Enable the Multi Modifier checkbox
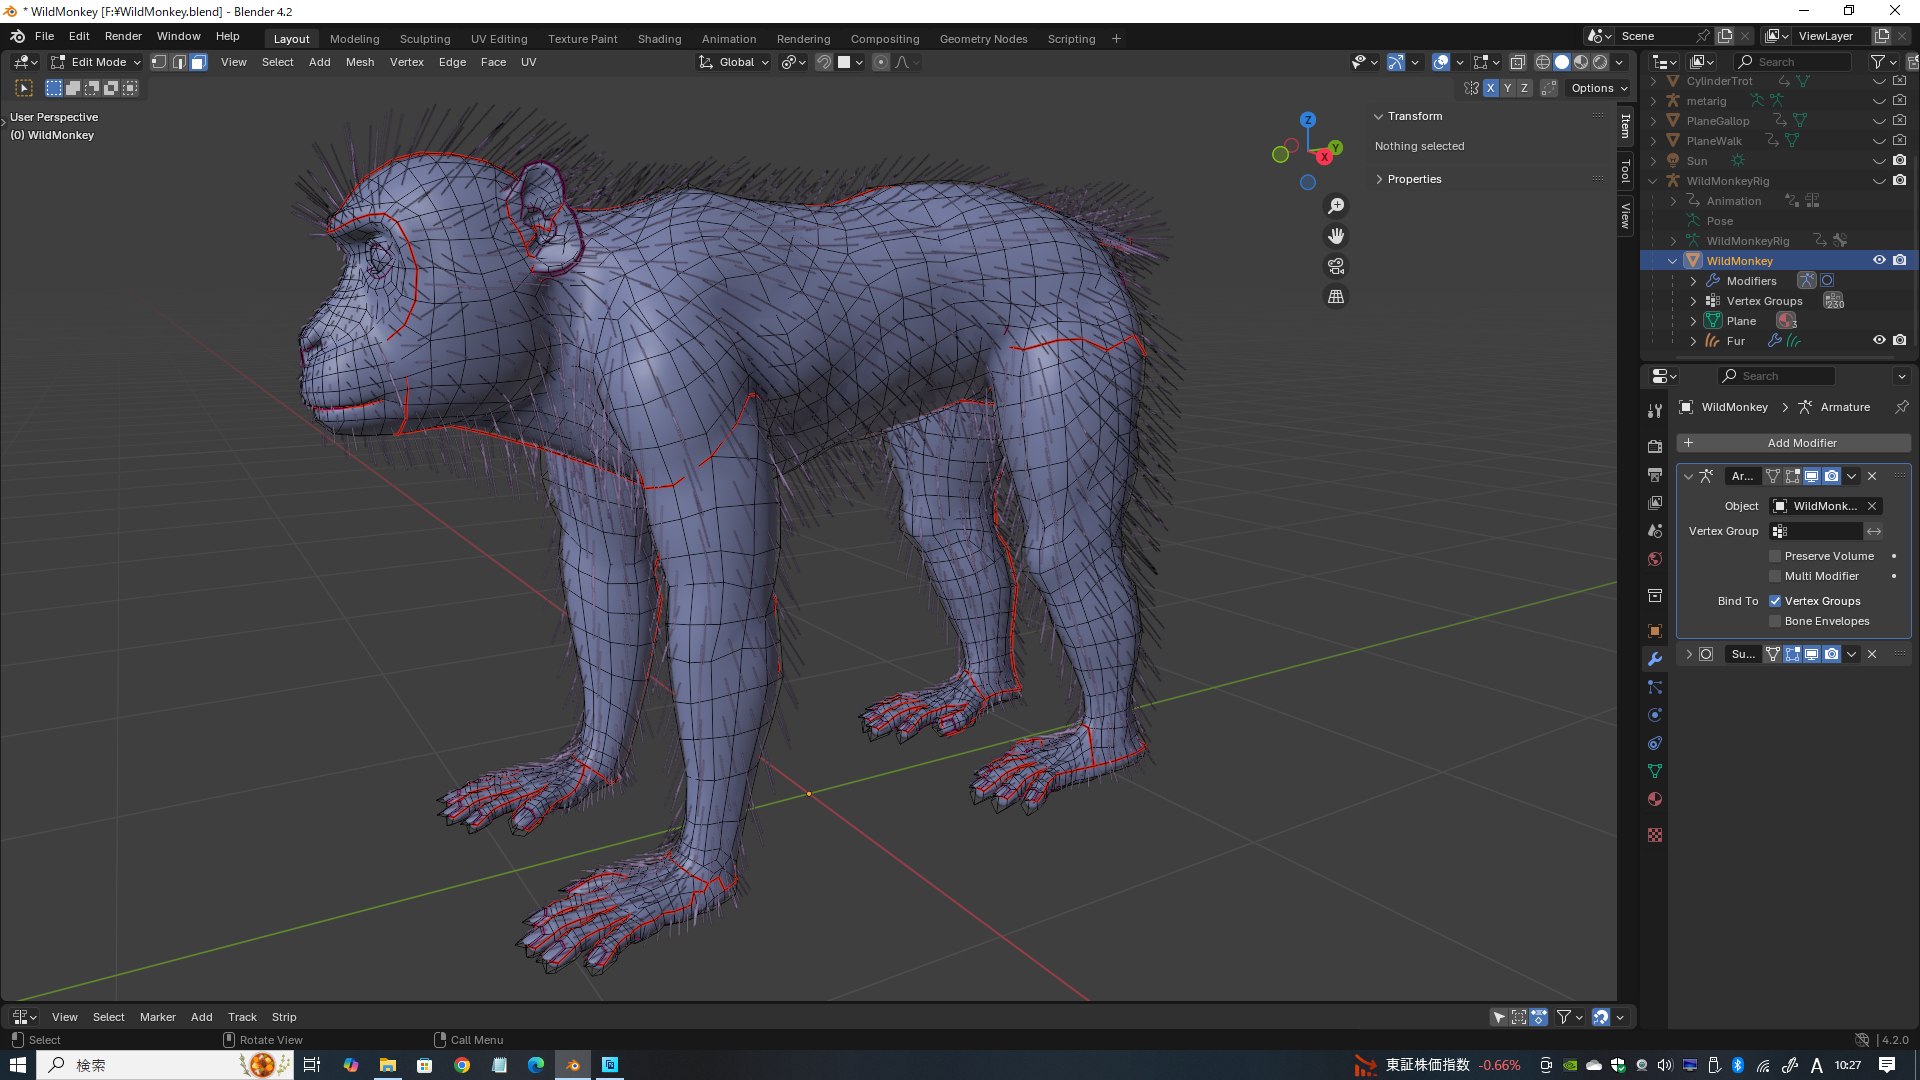Image resolution: width=1920 pixels, height=1080 pixels. coord(1775,576)
